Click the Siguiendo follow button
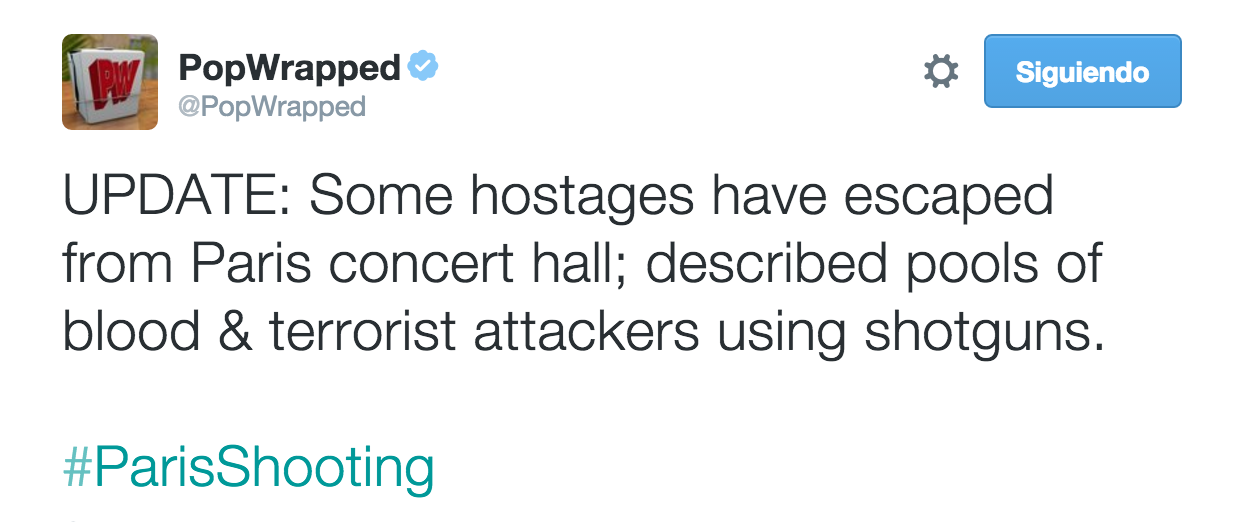This screenshot has width=1242, height=522. pyautogui.click(x=1082, y=71)
